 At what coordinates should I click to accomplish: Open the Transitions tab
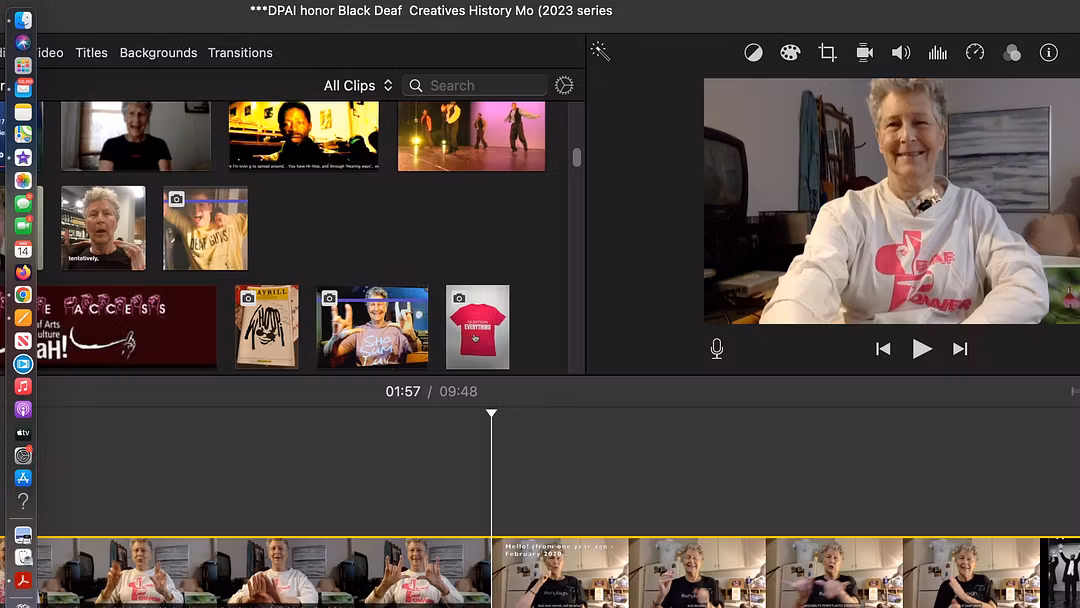click(x=240, y=53)
